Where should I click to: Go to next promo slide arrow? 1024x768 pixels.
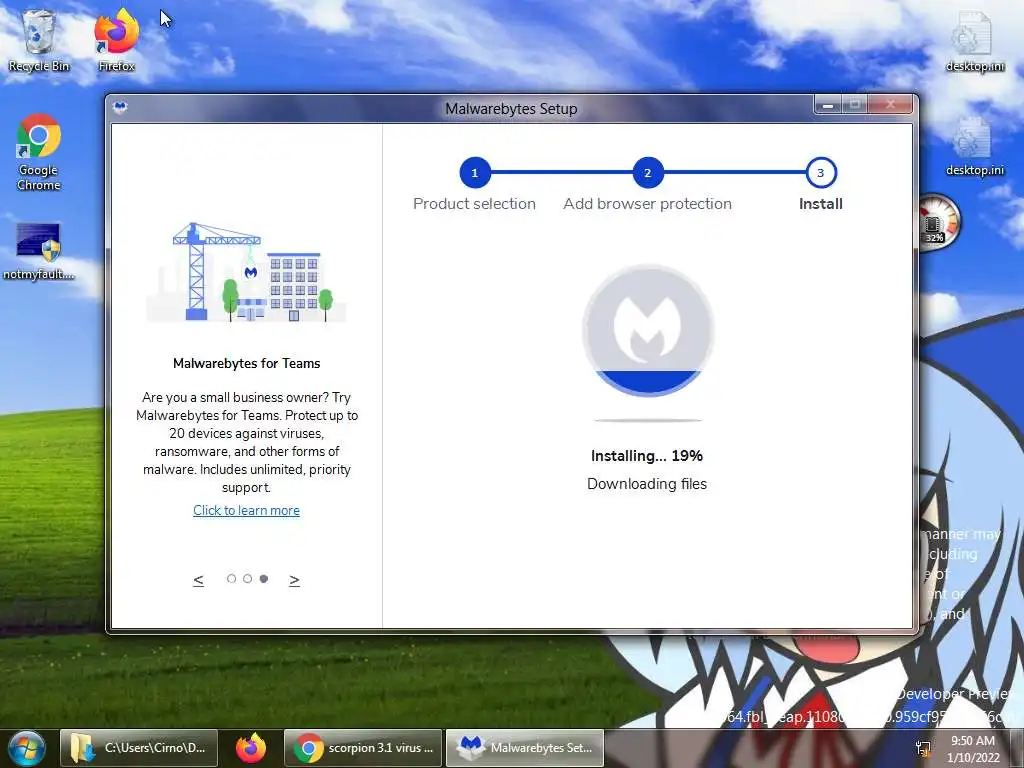295,580
